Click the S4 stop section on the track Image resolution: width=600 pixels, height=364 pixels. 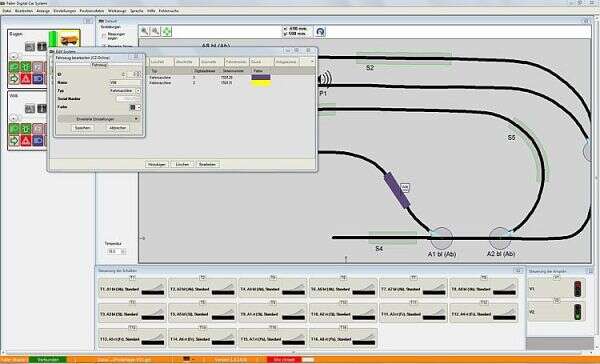pyautogui.click(x=392, y=238)
